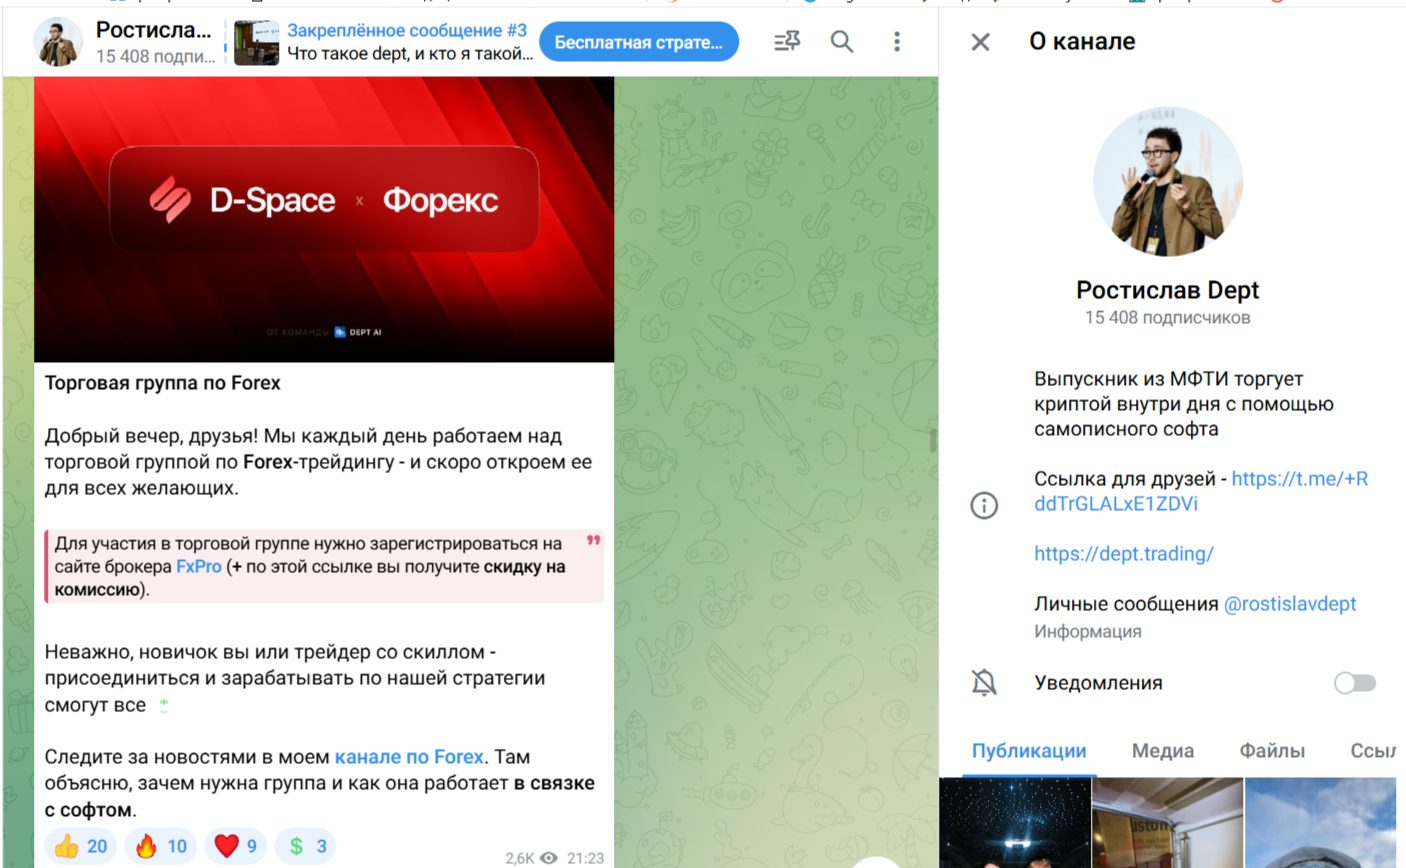
Task: Click the fire reaction with 10
Action: pyautogui.click(x=161, y=846)
